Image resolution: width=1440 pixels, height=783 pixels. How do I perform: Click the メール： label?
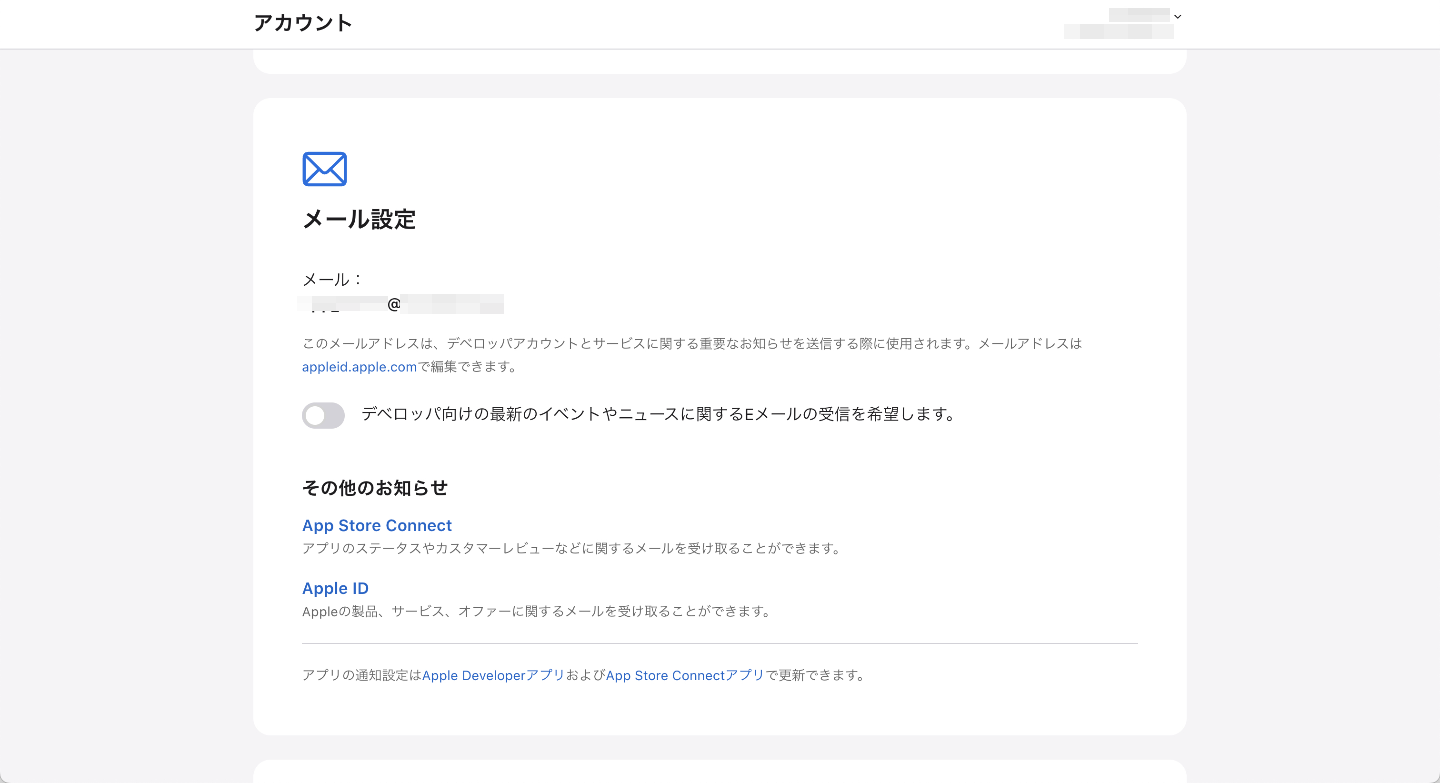tap(333, 280)
